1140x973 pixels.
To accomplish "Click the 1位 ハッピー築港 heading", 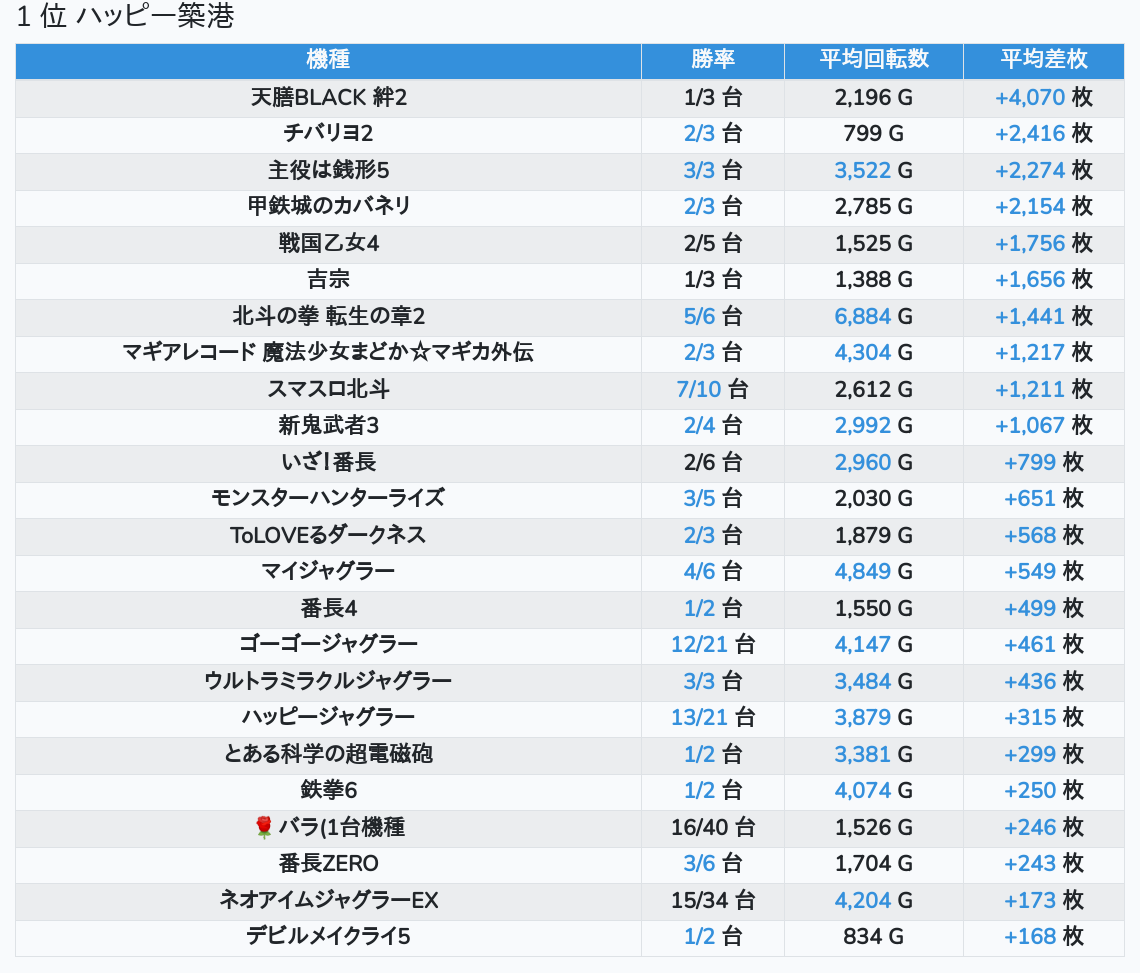I will click(125, 18).
